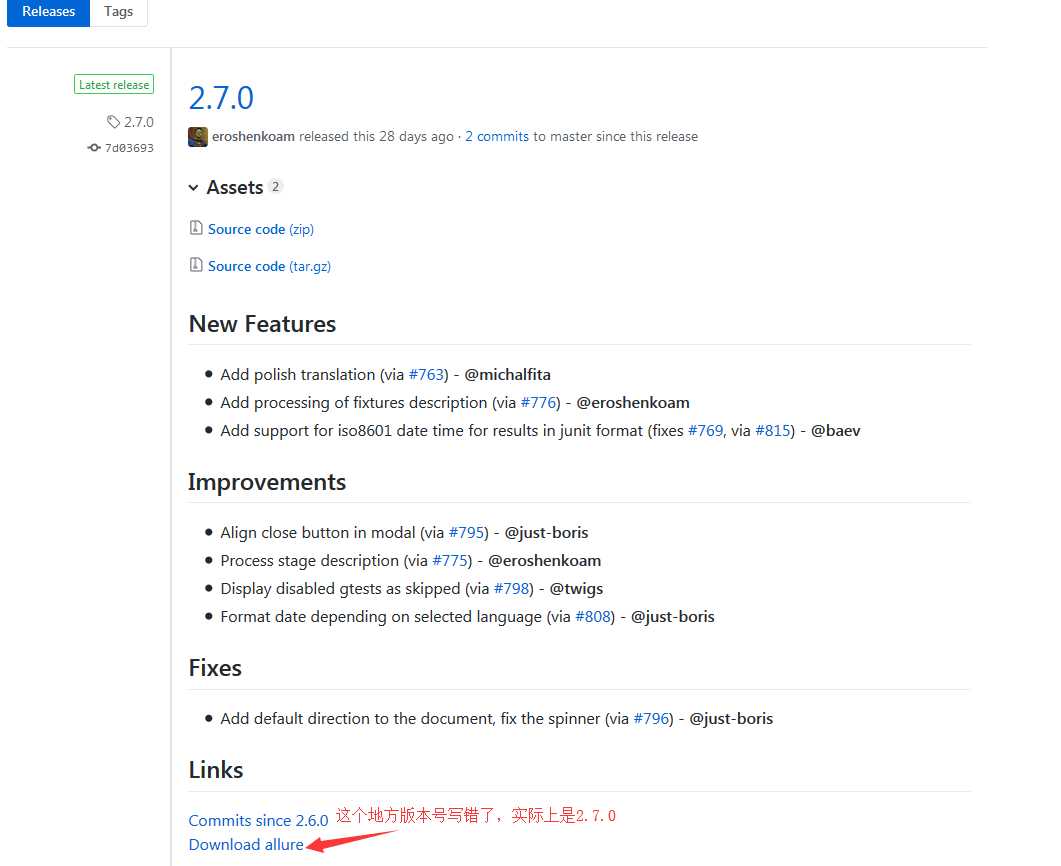This screenshot has width=1061, height=866.
Task: Open @eroshenkoam mention under New Features
Action: point(633,403)
